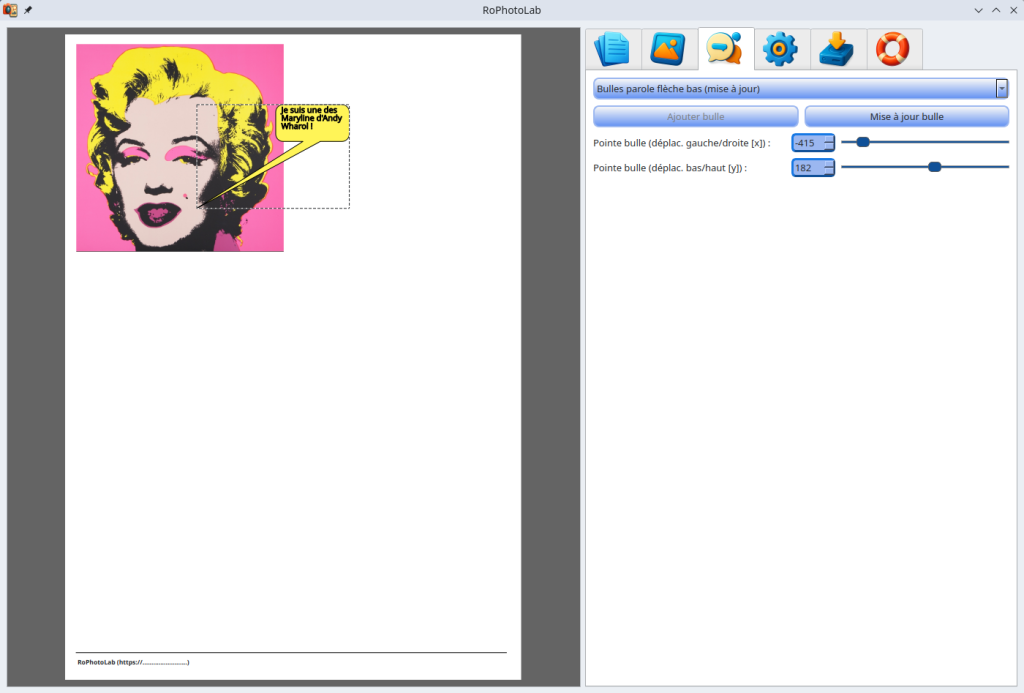Click the y-offset slider handle for bubble tip

click(935, 167)
